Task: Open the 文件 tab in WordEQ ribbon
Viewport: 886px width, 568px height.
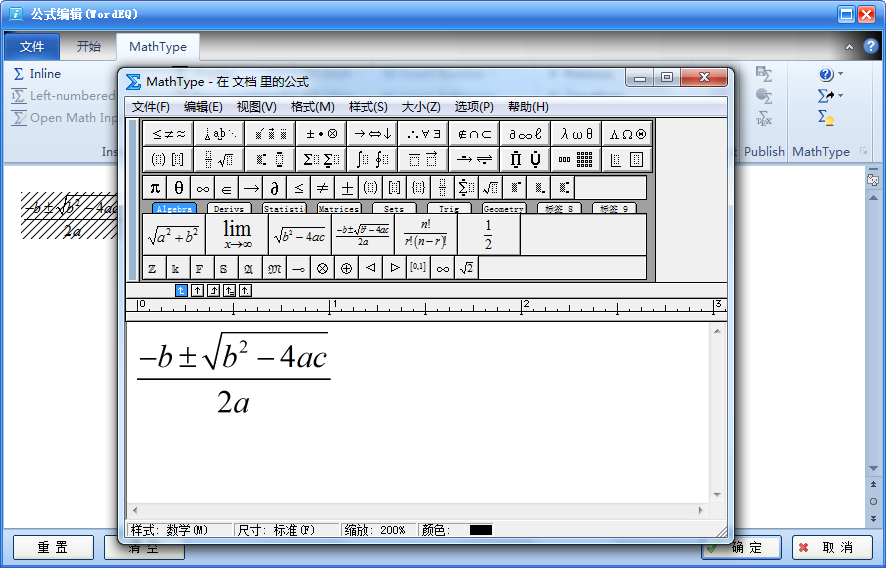Action: (32, 47)
